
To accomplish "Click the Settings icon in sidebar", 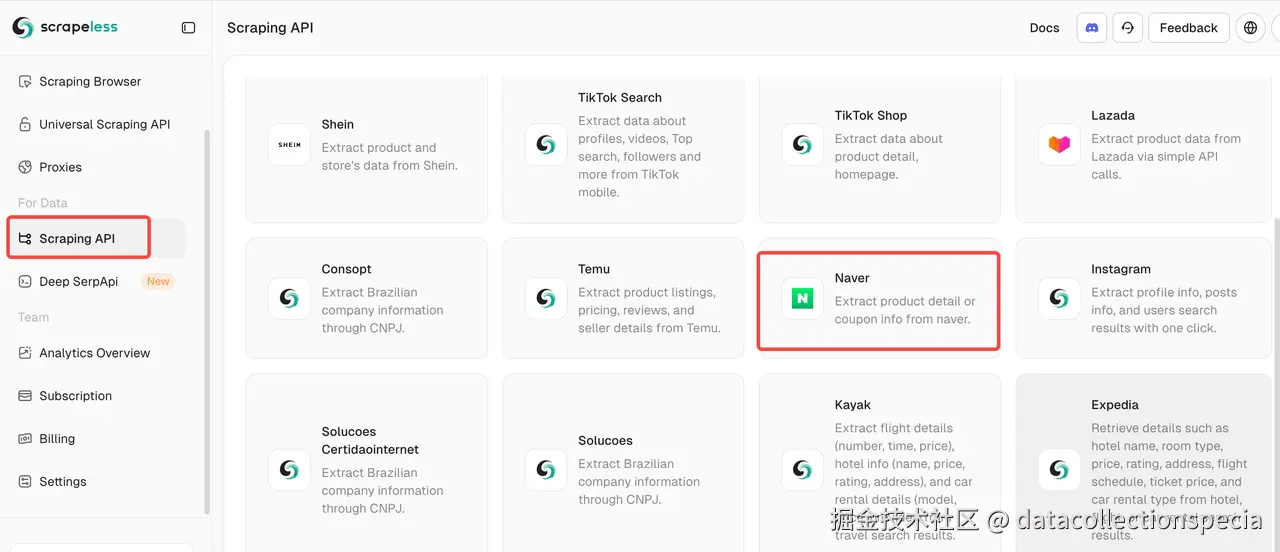I will point(25,481).
